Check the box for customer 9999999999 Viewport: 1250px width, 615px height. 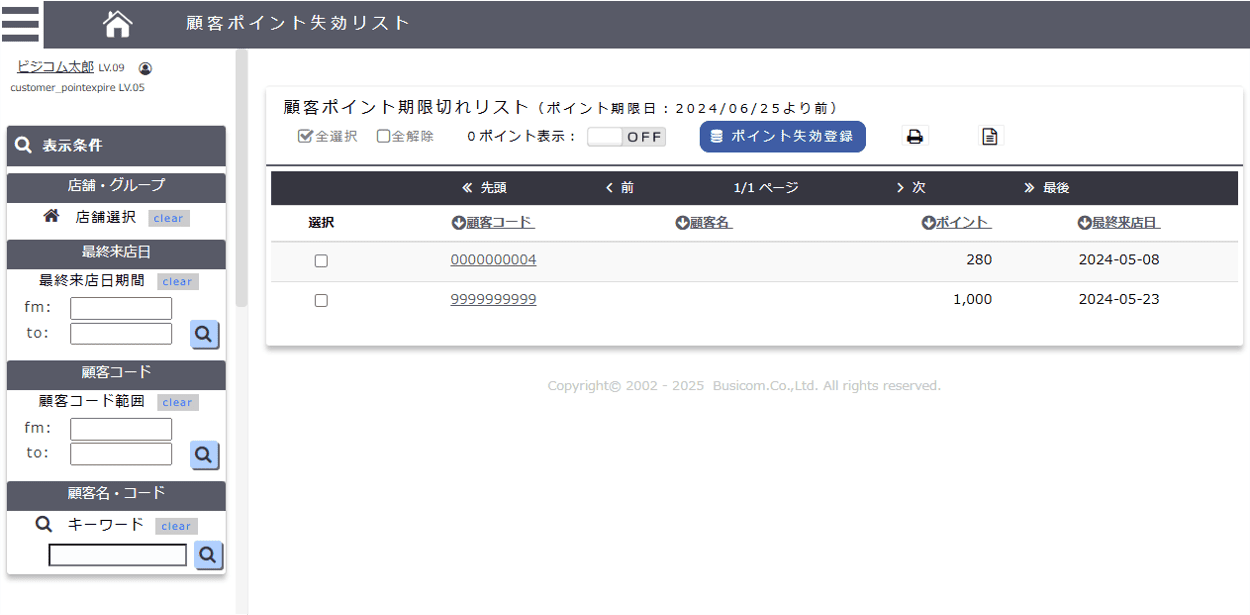321,300
